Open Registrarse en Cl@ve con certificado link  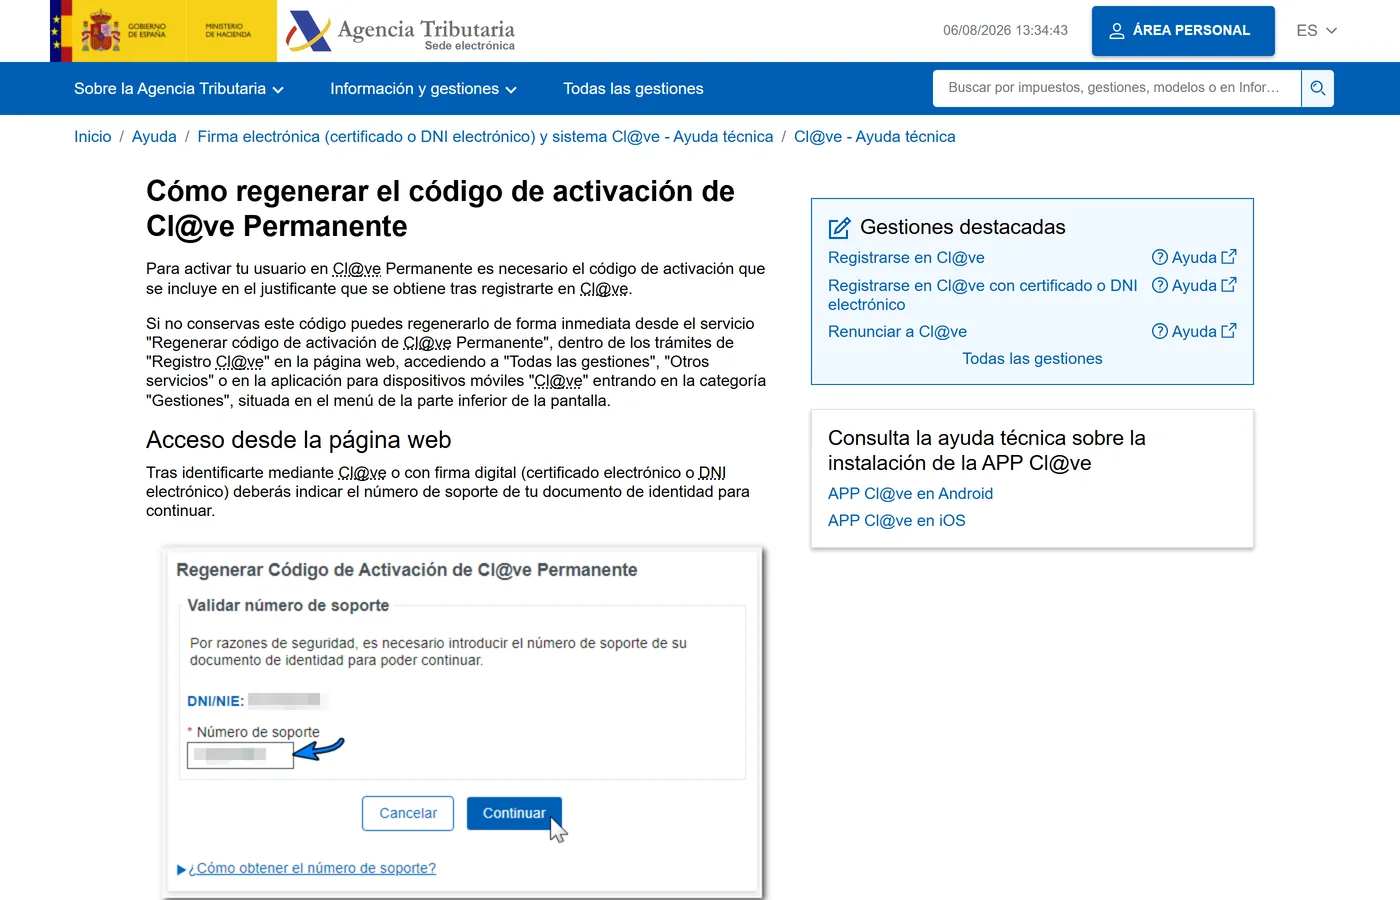(983, 295)
